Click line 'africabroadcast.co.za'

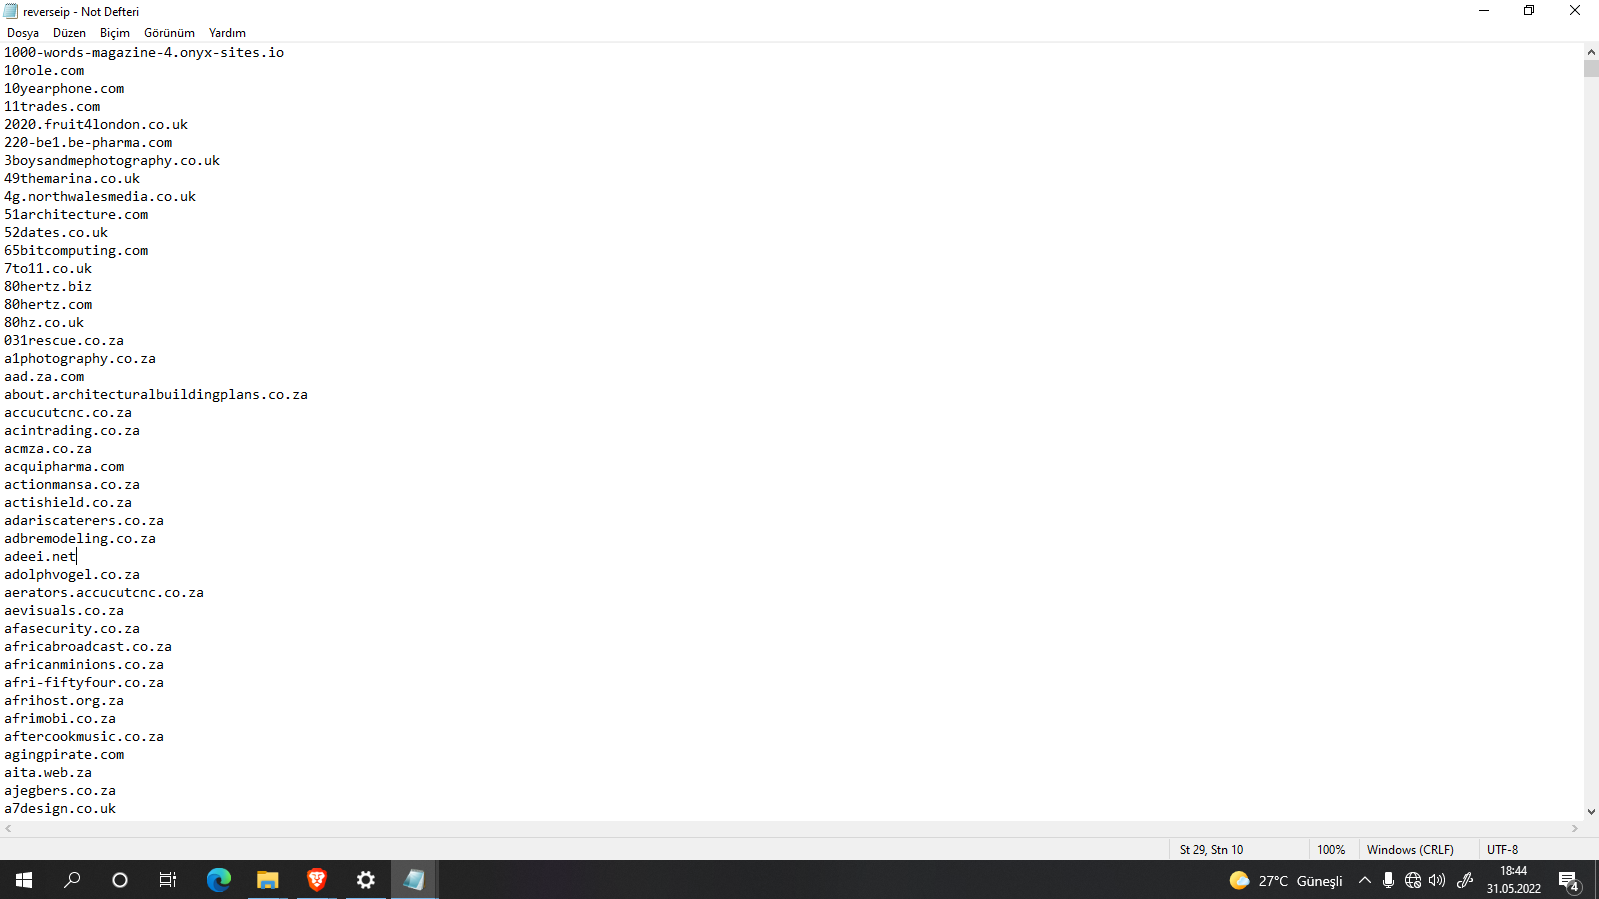[88, 647]
